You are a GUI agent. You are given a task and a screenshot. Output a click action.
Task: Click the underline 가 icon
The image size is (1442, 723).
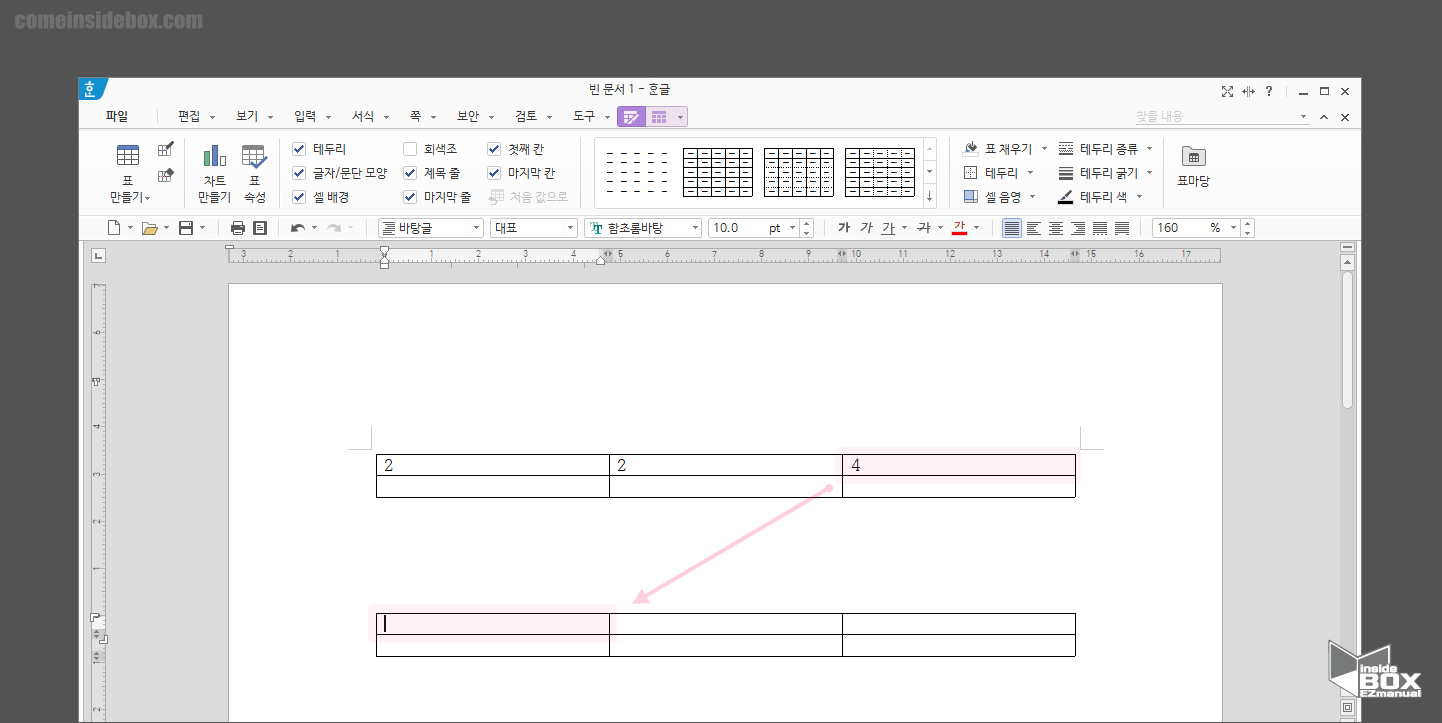pyautogui.click(x=888, y=228)
